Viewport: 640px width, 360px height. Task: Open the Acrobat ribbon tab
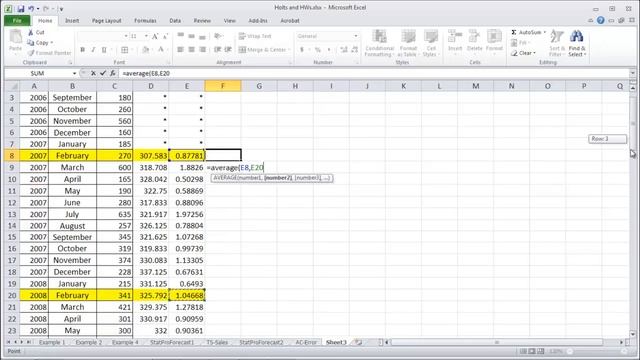point(290,20)
